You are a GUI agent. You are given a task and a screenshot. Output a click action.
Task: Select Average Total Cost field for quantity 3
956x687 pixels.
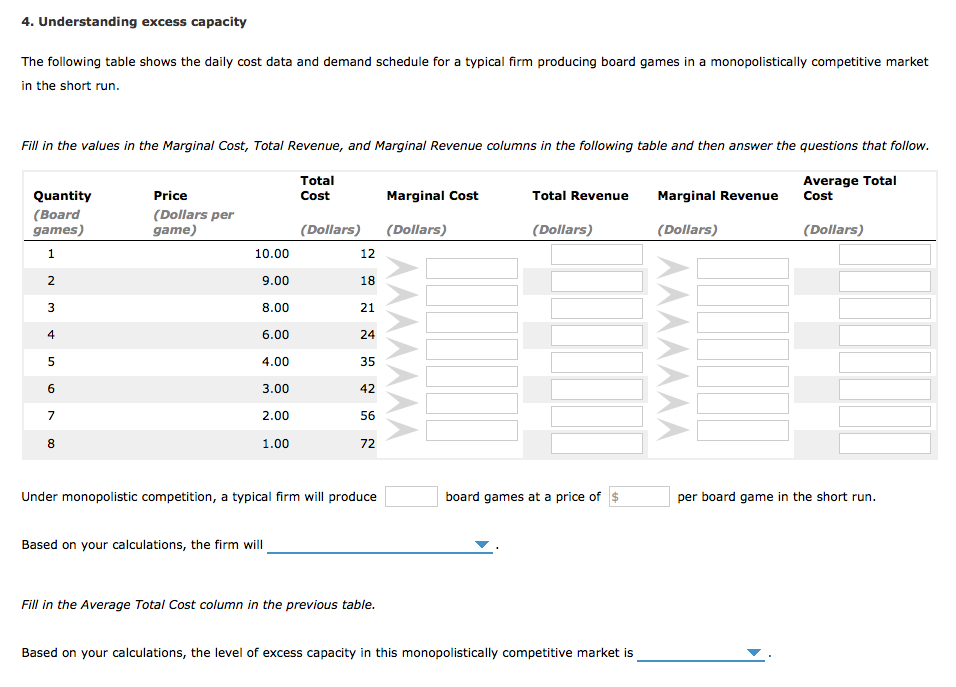tap(884, 308)
